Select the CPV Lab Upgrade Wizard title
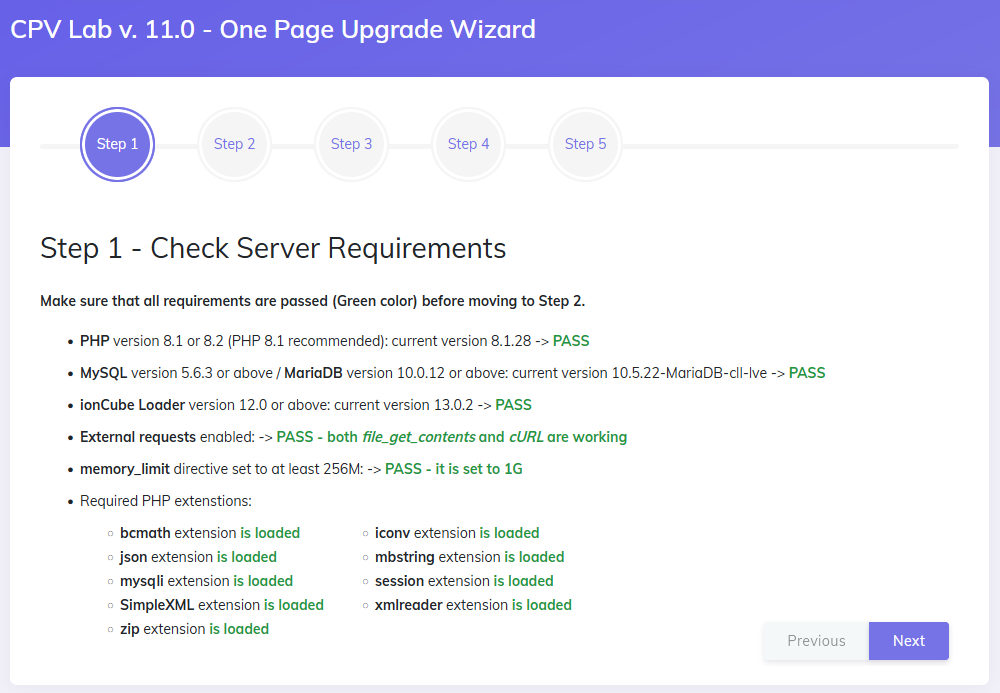Screen dimensions: 1000x693 coord(273,29)
